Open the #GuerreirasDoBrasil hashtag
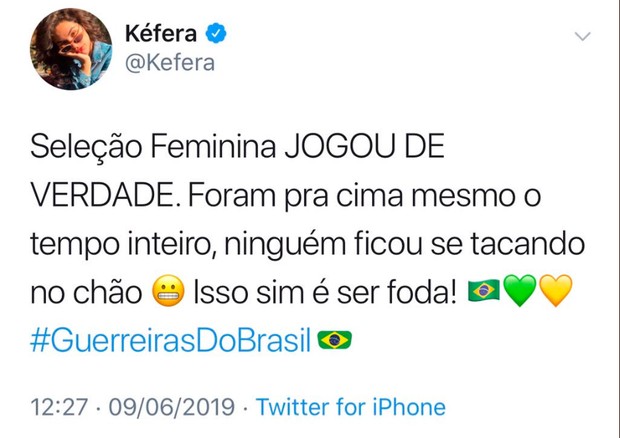620x438 pixels. pyautogui.click(x=170, y=340)
